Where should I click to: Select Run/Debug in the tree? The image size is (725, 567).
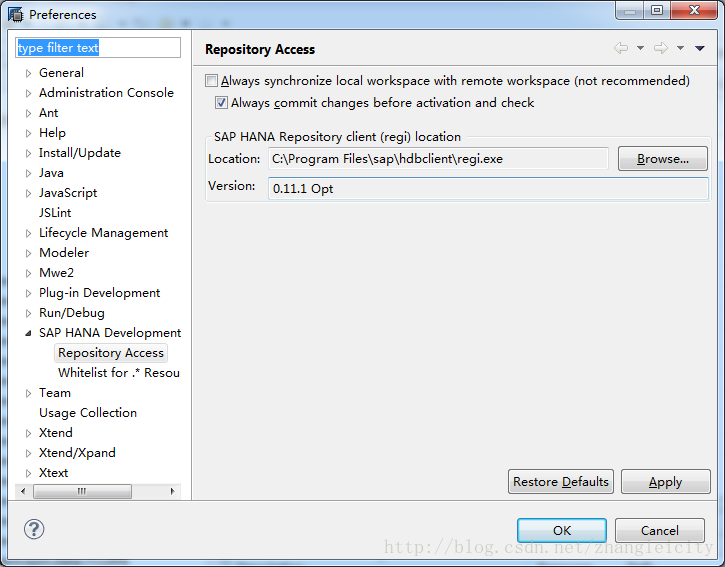point(72,313)
